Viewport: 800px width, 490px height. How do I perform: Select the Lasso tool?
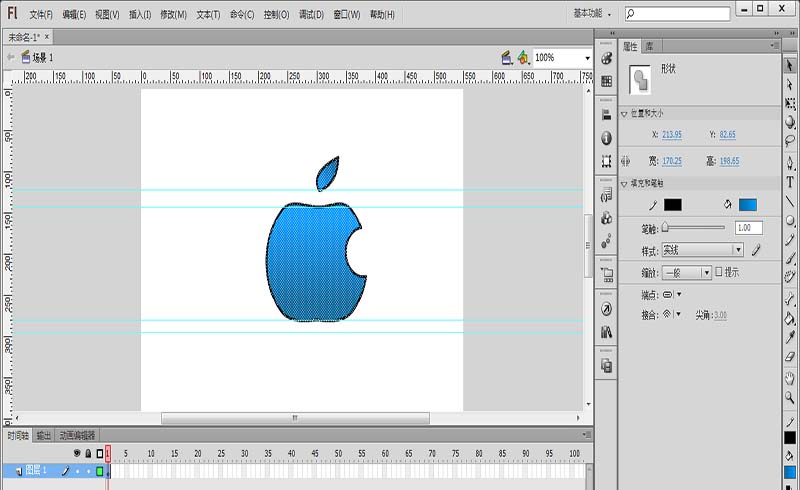789,140
